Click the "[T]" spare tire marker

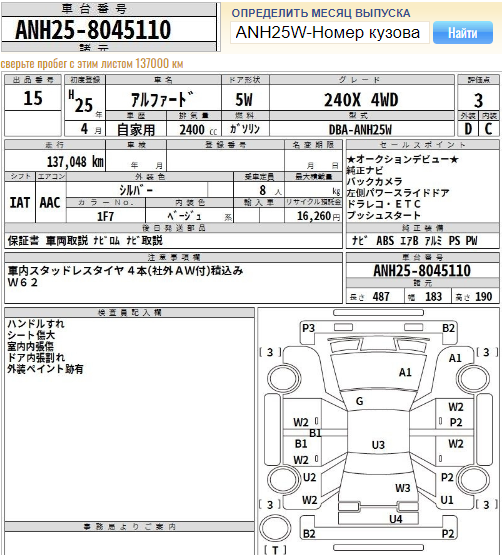275,550
